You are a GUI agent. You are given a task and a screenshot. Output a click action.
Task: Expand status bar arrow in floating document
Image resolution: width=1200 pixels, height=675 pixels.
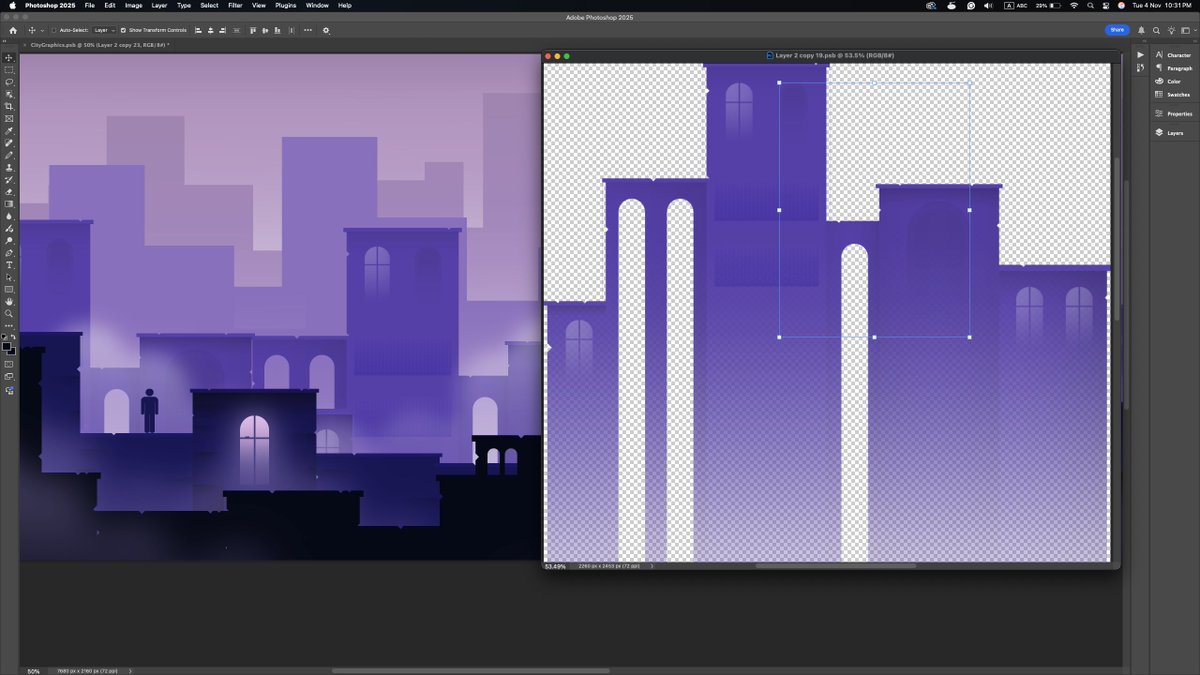pos(652,566)
